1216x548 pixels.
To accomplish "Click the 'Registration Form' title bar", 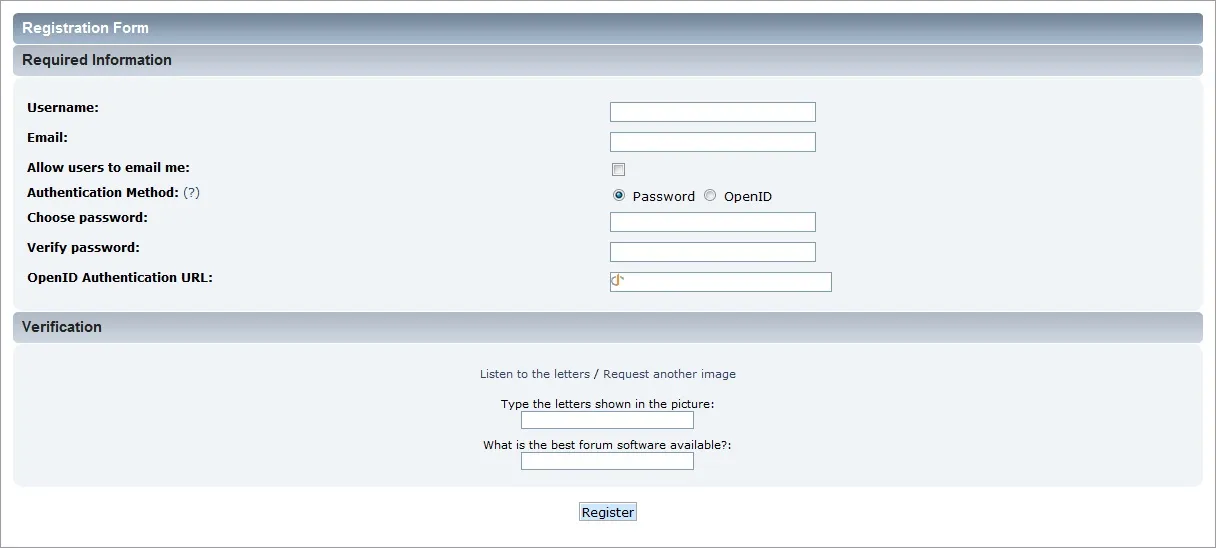I will point(85,28).
